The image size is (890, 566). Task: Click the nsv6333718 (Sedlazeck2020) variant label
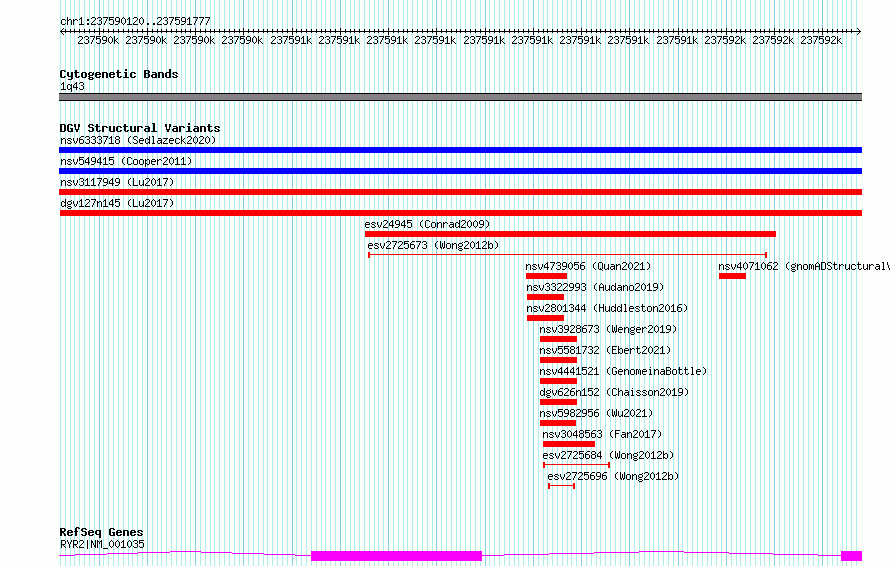coord(138,140)
